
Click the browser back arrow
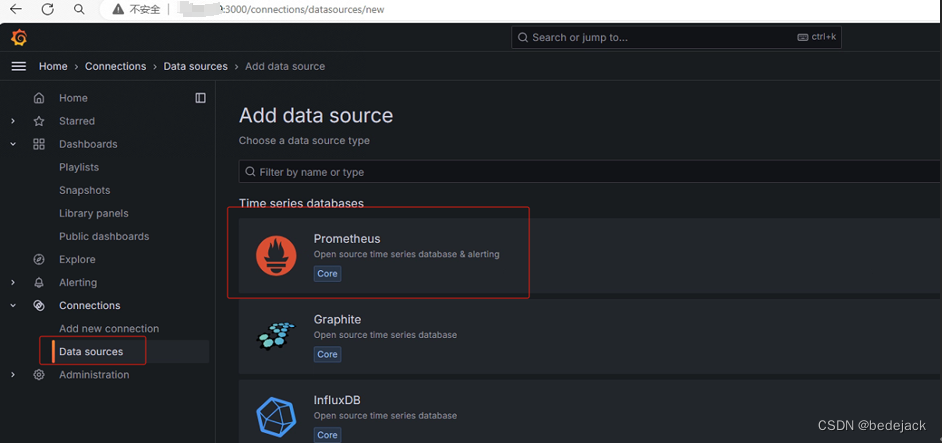16,10
